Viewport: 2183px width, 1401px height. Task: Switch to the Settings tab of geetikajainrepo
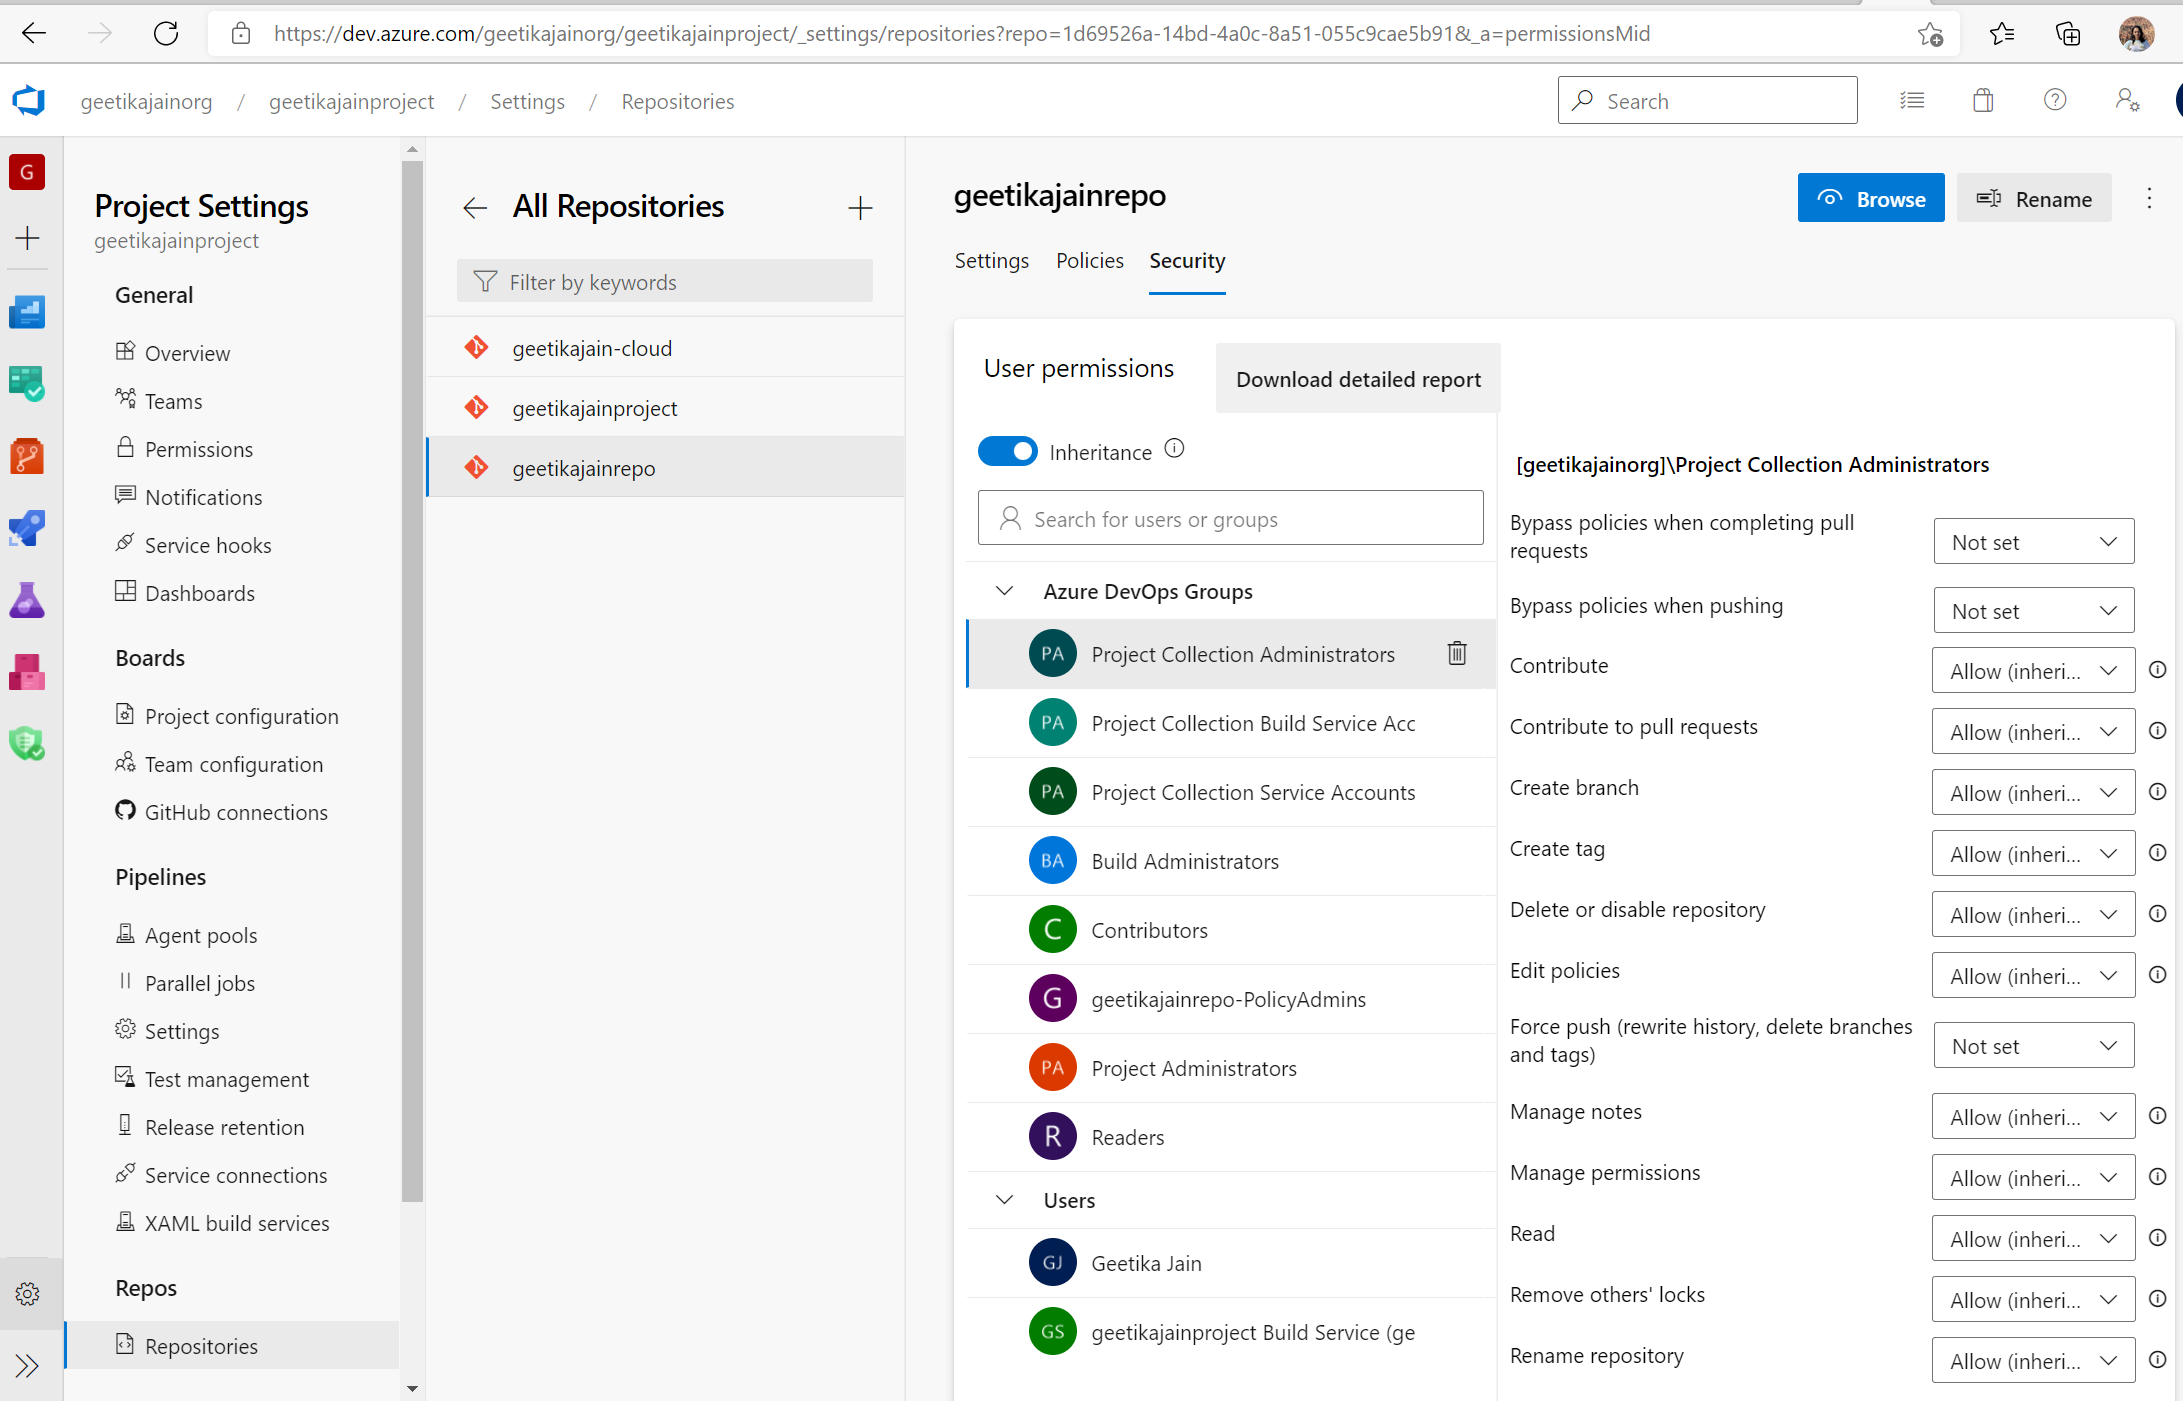(991, 260)
